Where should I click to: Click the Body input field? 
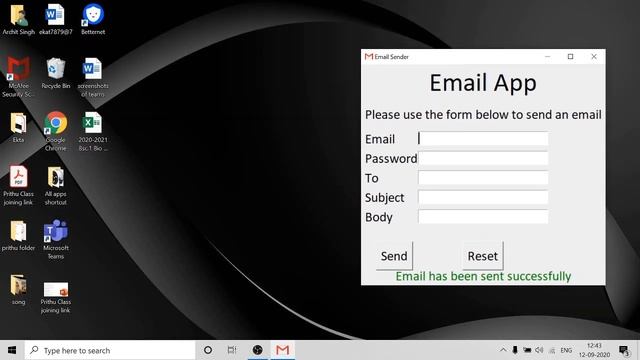[483, 217]
